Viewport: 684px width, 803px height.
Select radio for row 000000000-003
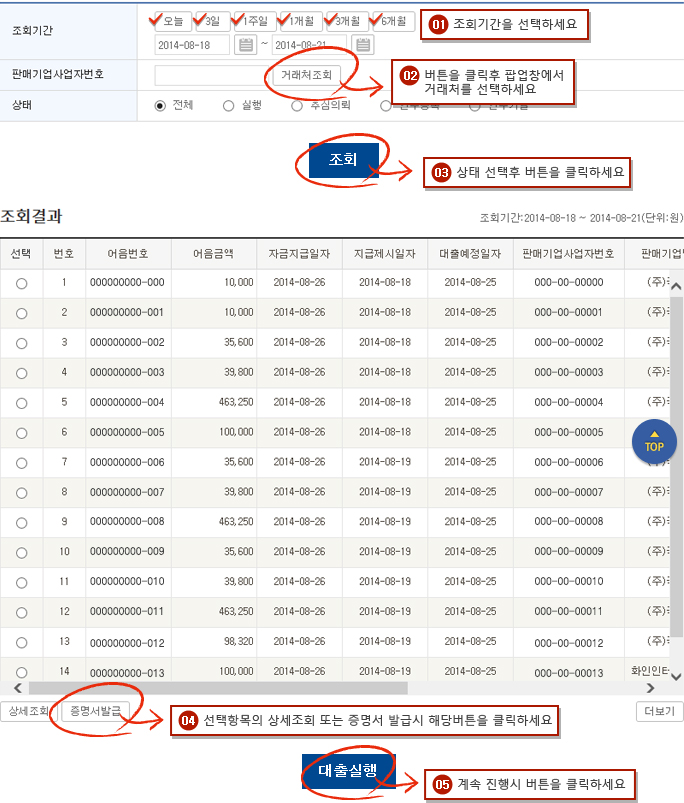(x=22, y=373)
